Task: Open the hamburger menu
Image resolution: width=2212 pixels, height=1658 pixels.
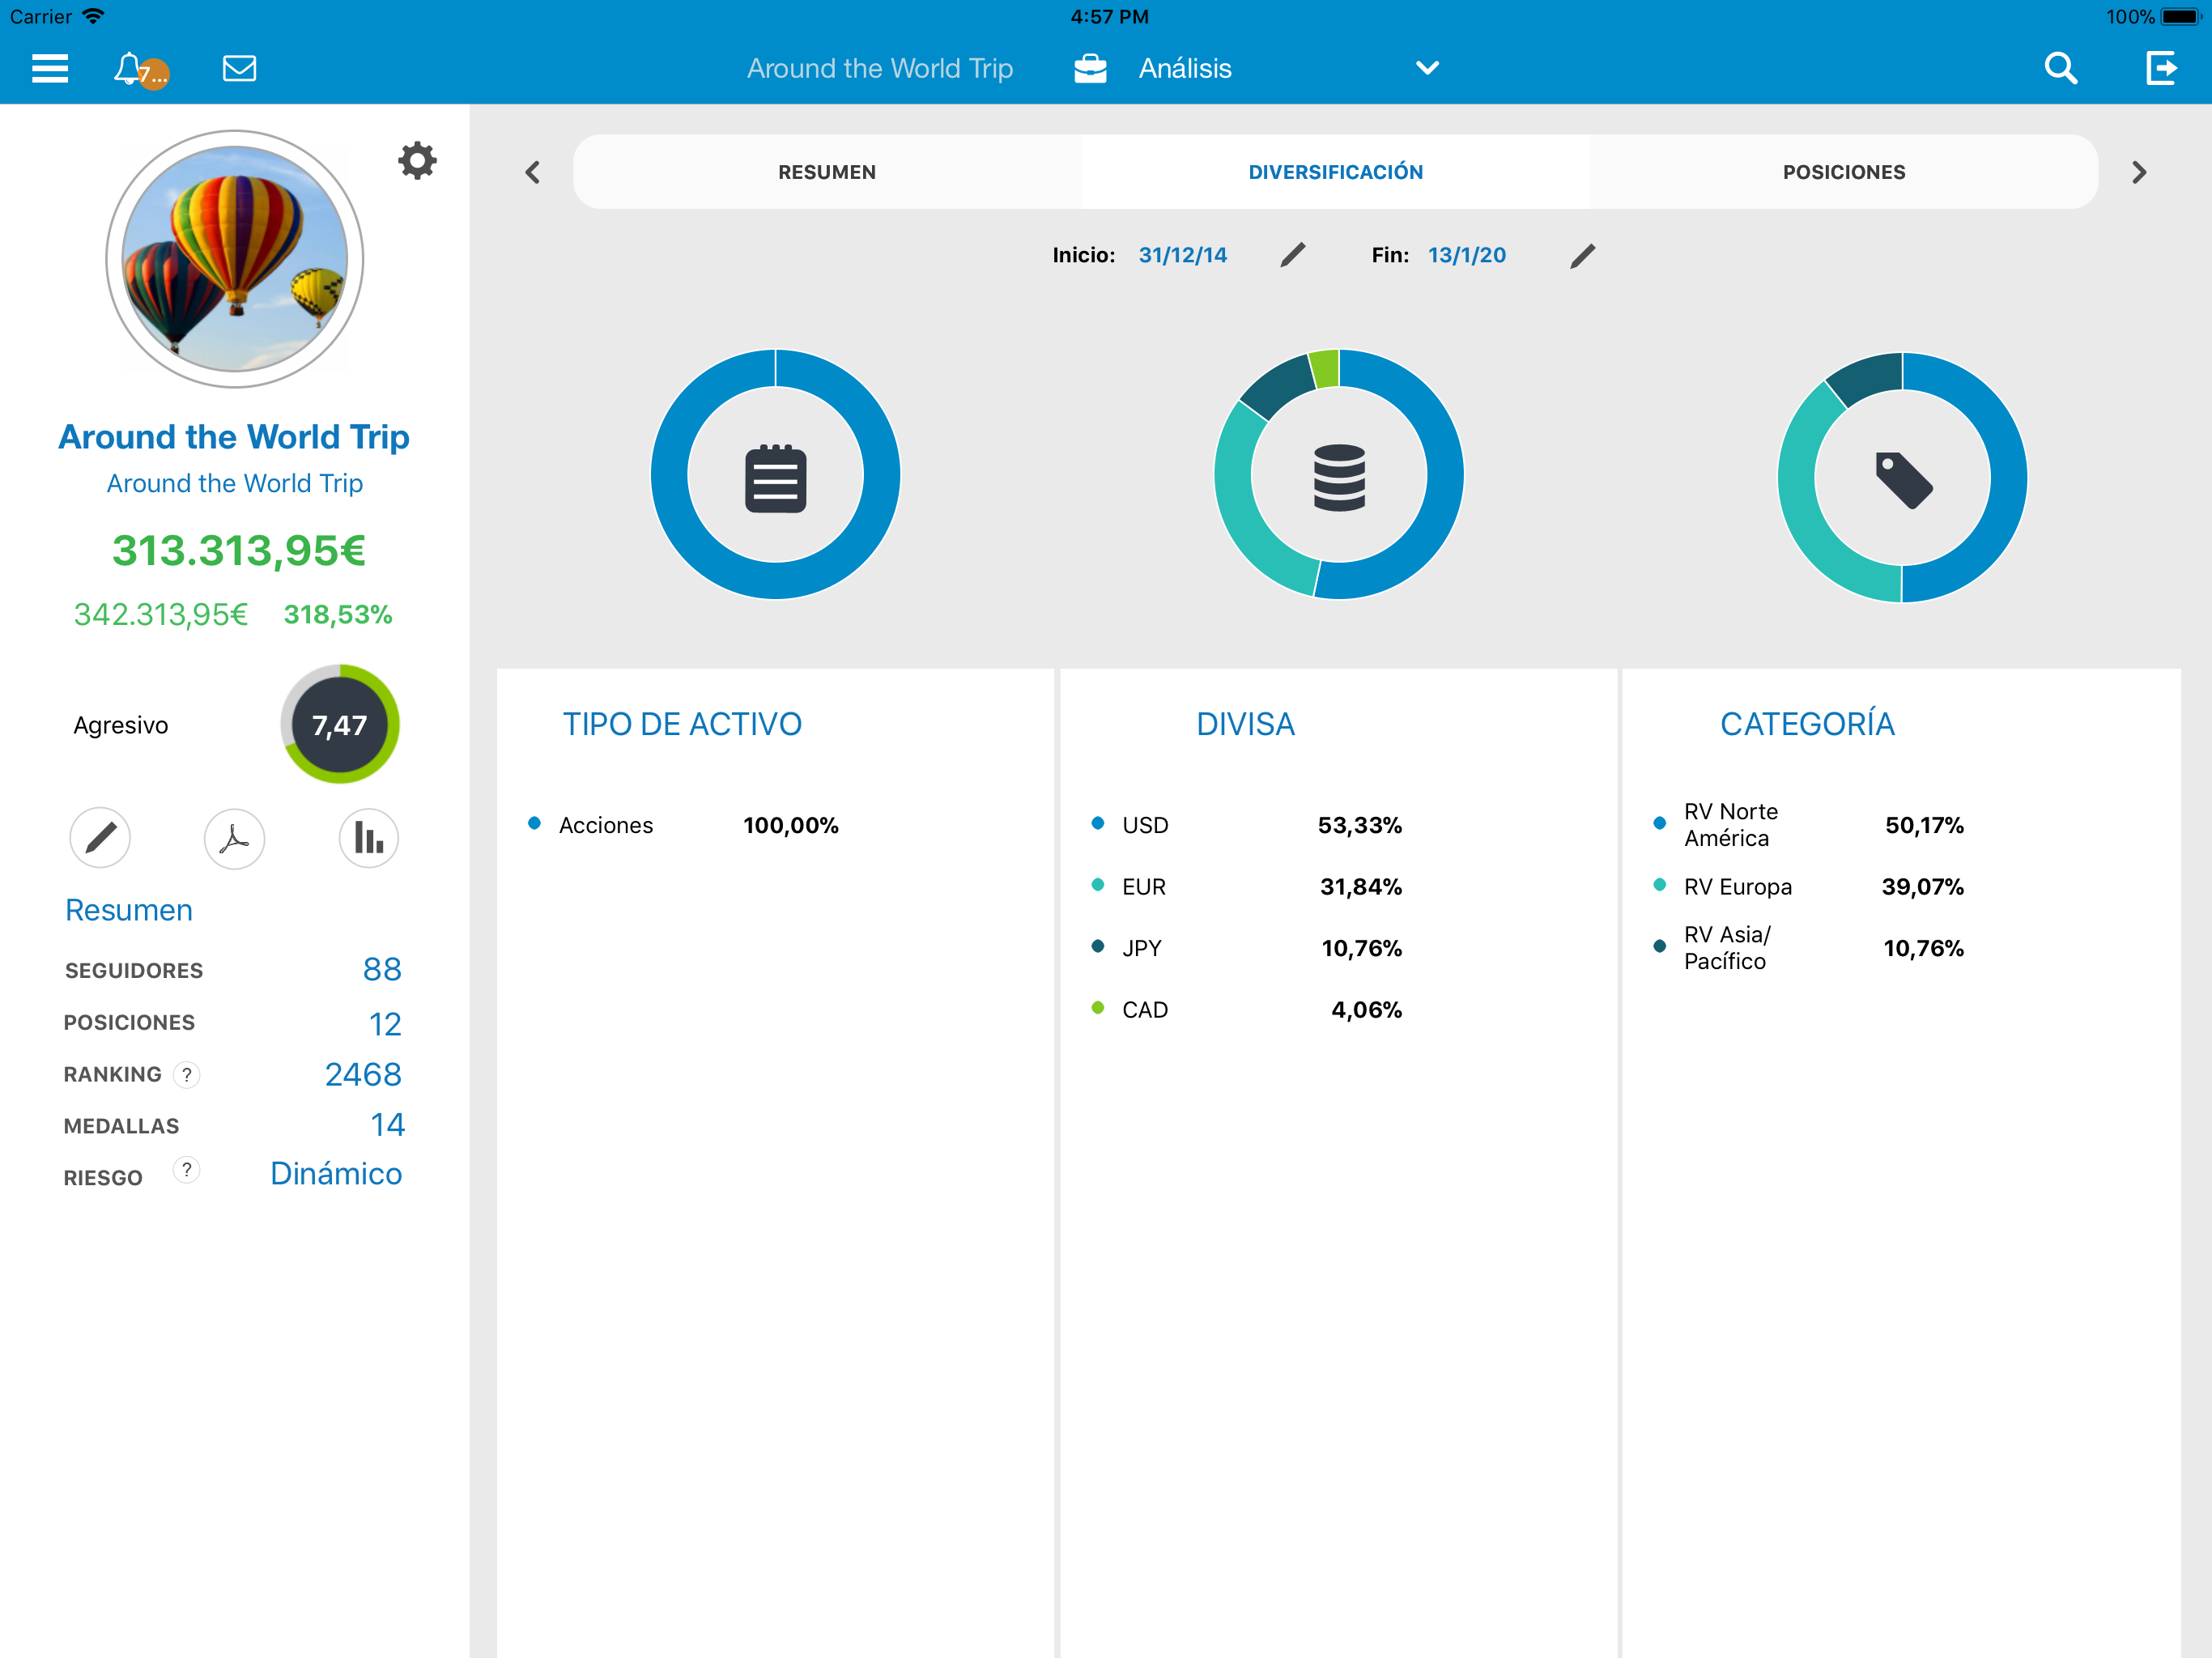Action: pos(50,68)
